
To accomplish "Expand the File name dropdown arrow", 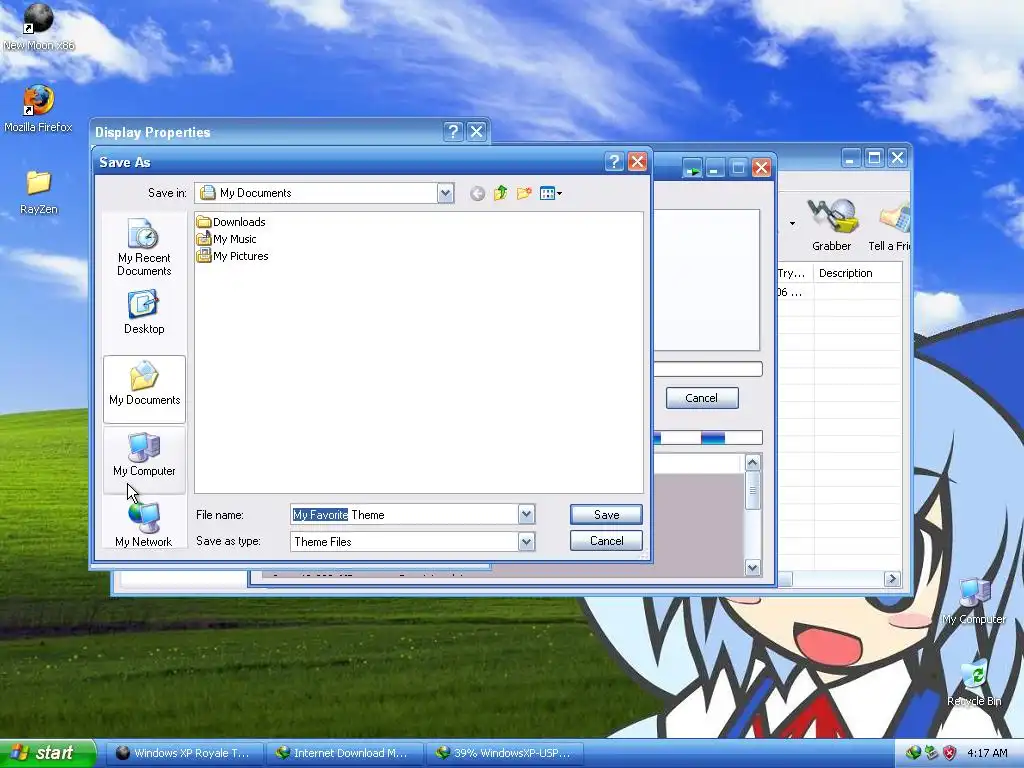I will pyautogui.click(x=526, y=515).
